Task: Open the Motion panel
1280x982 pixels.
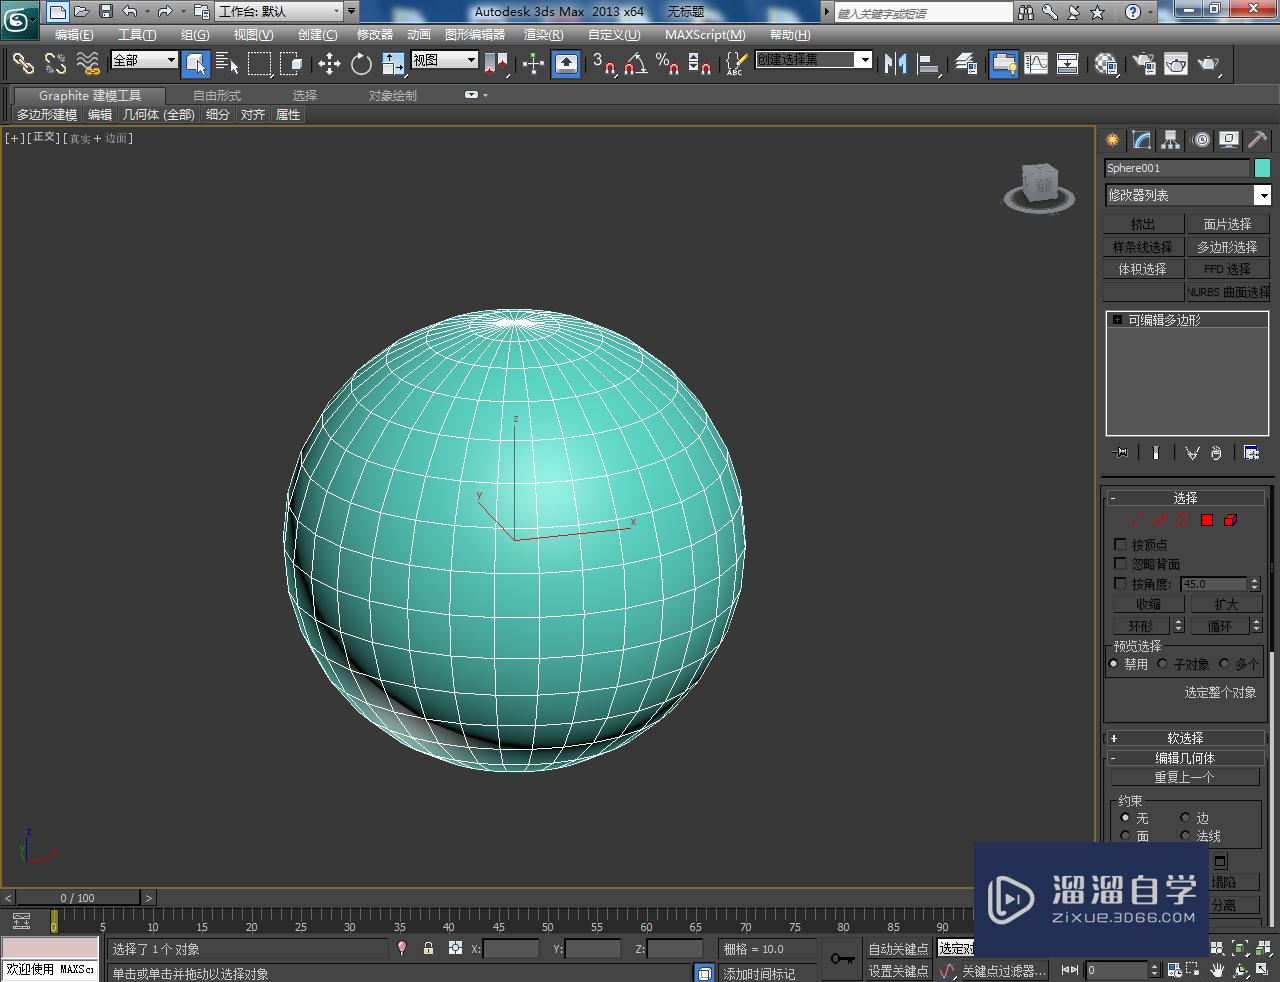Action: [x=1200, y=140]
